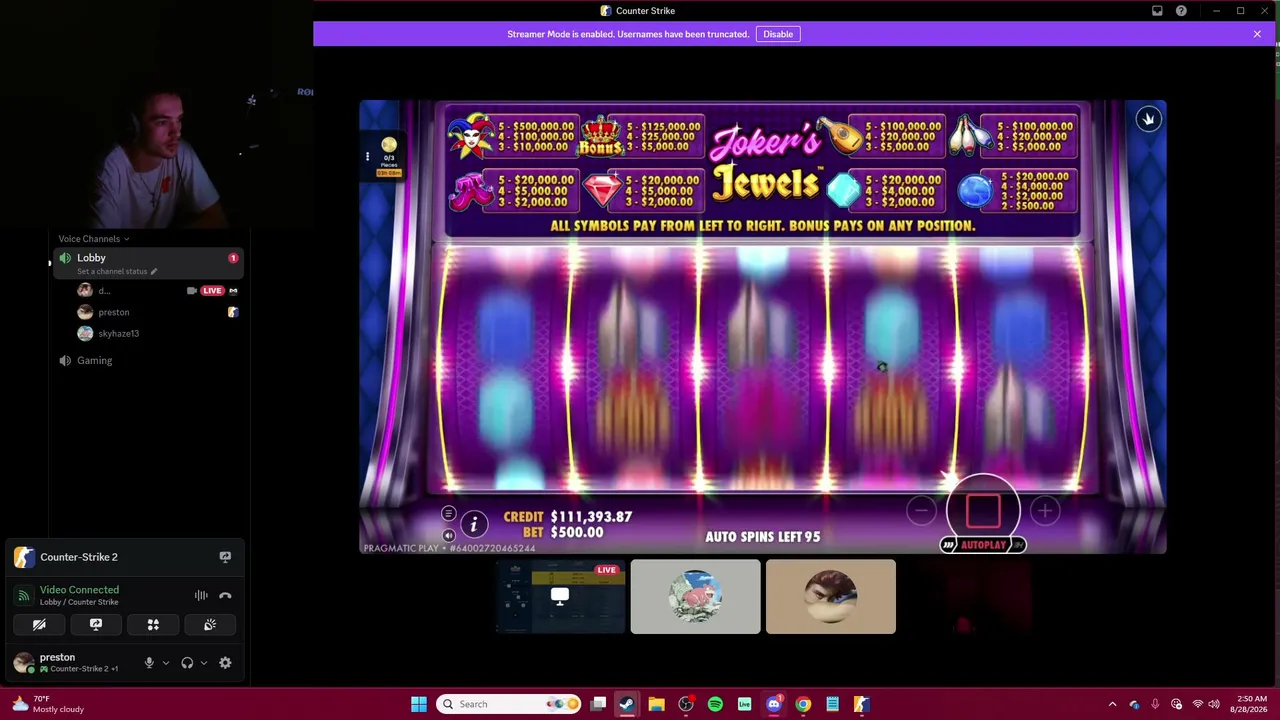Select the LIVE stream thumbnail
Screen dimensions: 1280x720
pos(561,598)
